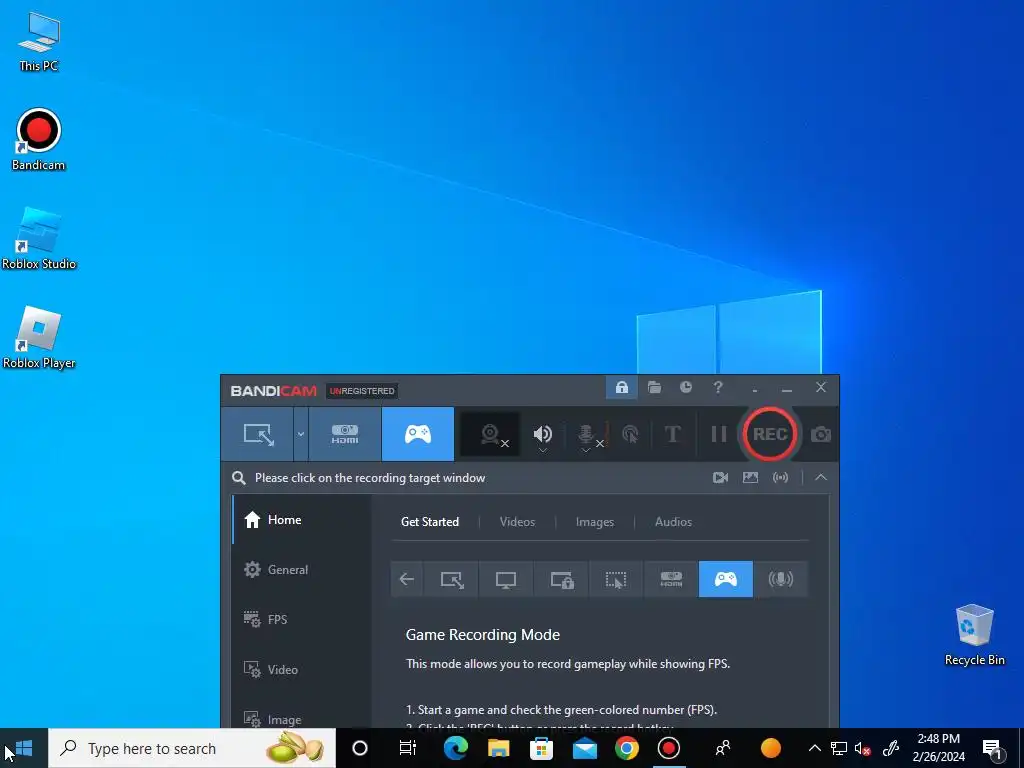Select Recycle Bin desktop icon

pyautogui.click(x=974, y=635)
